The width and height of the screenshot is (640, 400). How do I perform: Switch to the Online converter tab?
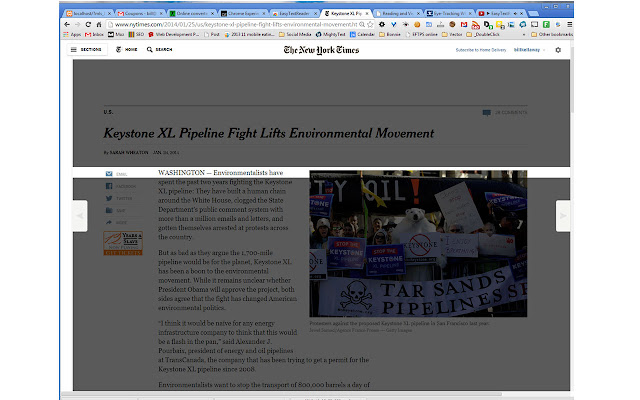pos(191,13)
